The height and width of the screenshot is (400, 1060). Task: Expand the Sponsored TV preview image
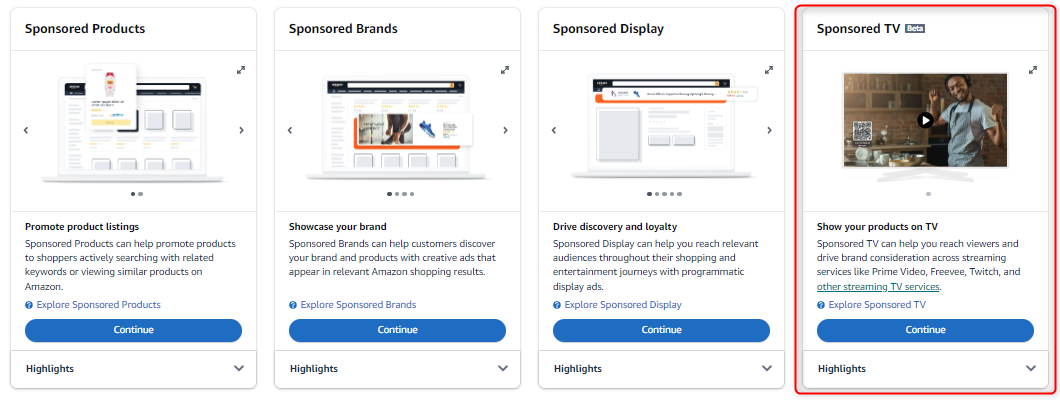click(x=1032, y=70)
